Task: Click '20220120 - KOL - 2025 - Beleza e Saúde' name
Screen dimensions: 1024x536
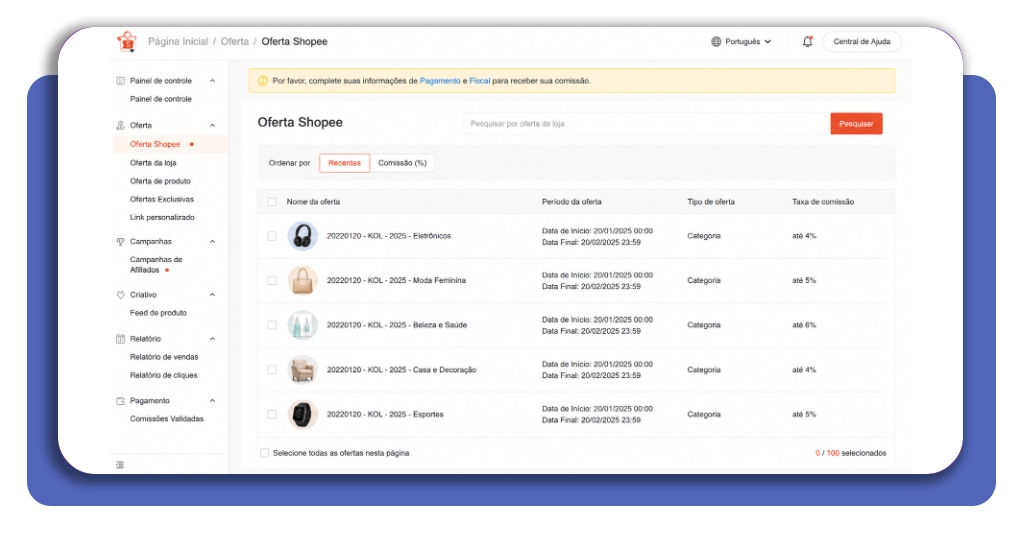Action: pos(396,325)
